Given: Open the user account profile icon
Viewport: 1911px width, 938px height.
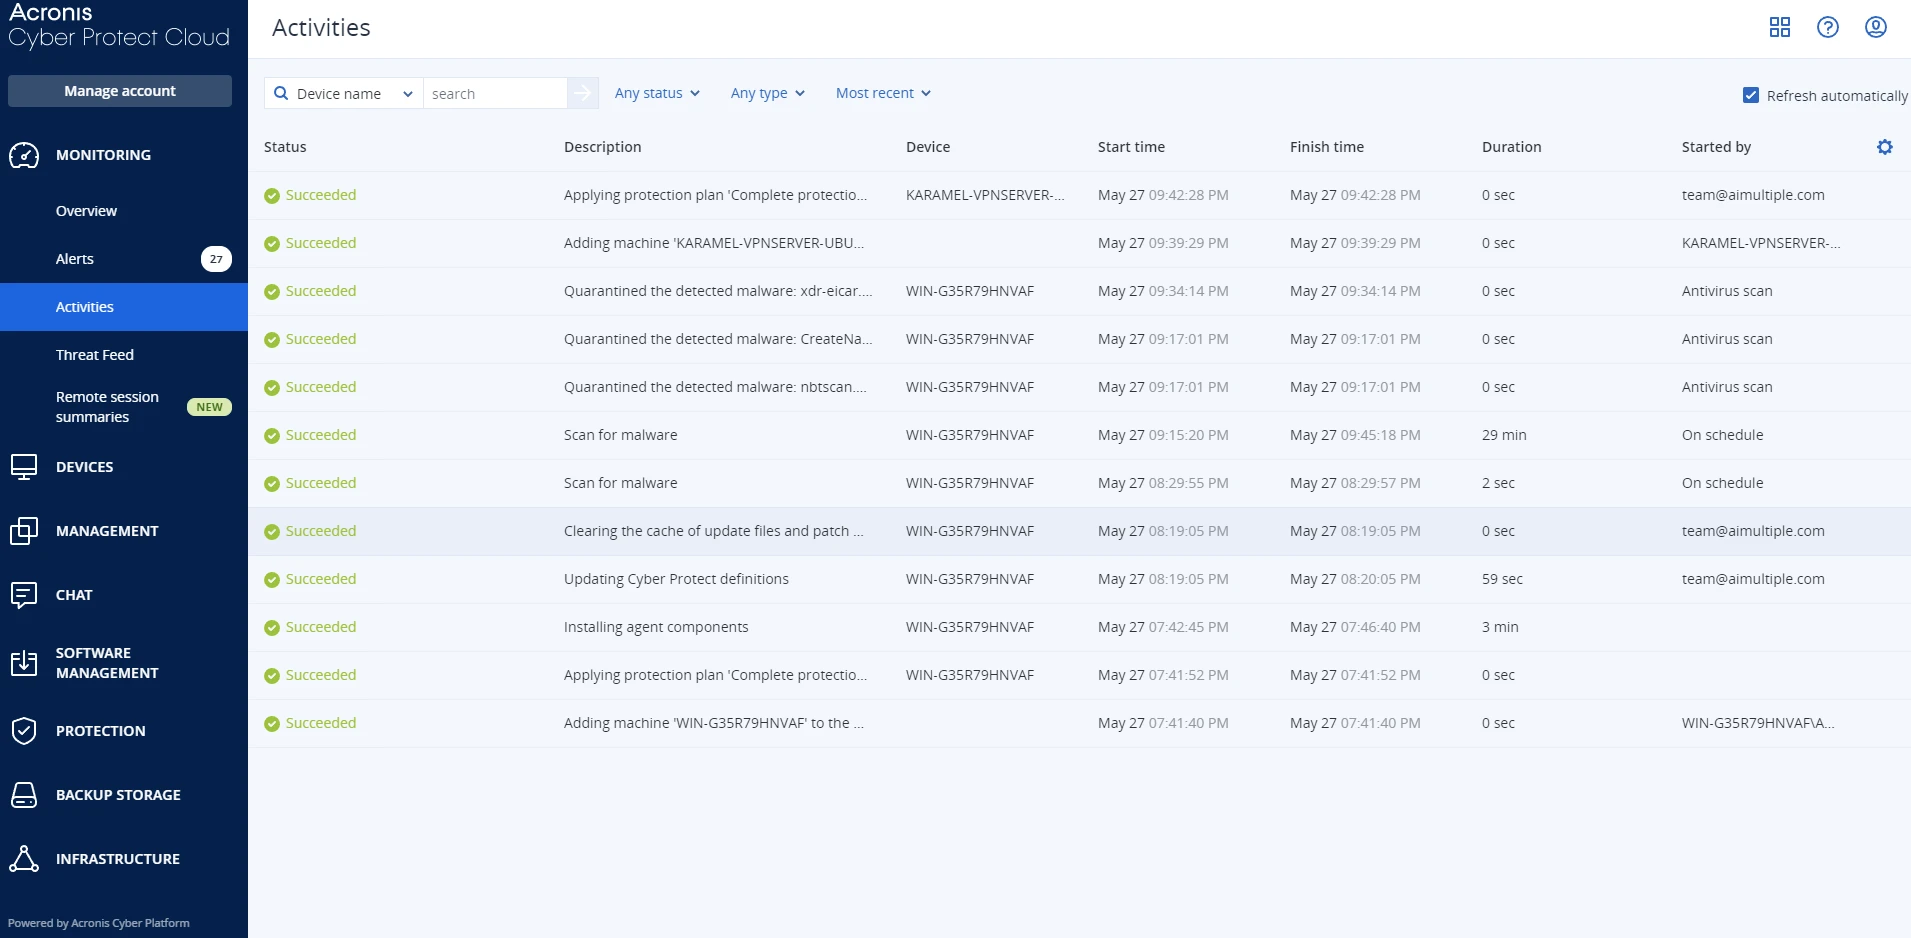Looking at the screenshot, I should coord(1875,27).
